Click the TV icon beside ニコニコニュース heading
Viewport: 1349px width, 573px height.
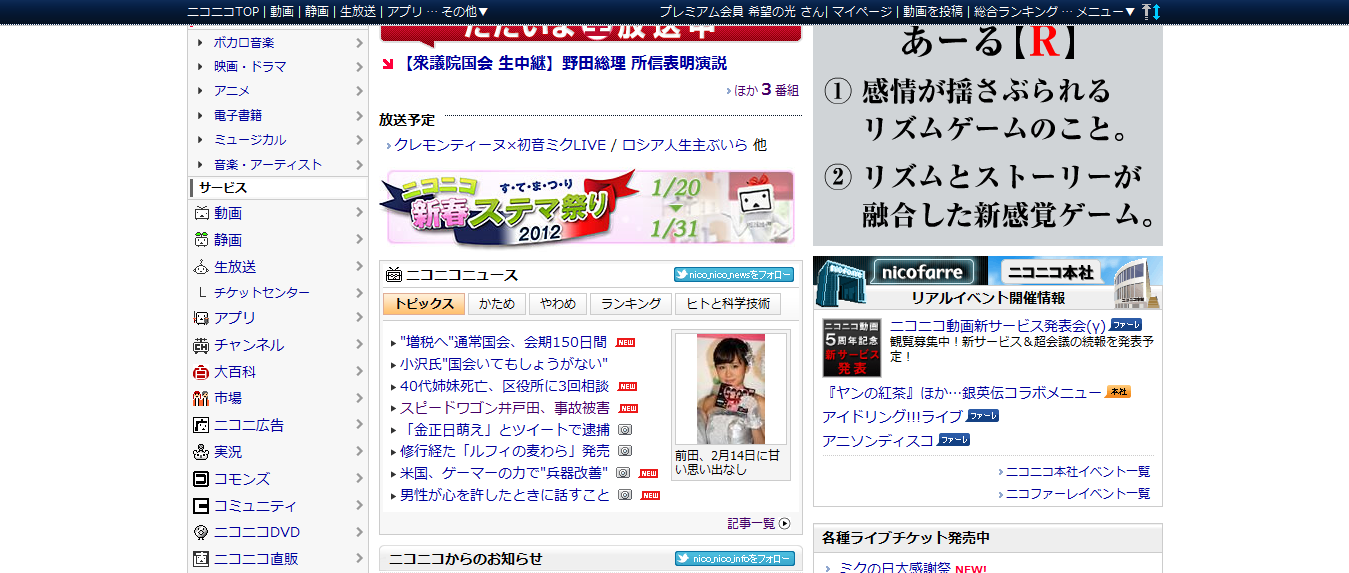pos(394,275)
